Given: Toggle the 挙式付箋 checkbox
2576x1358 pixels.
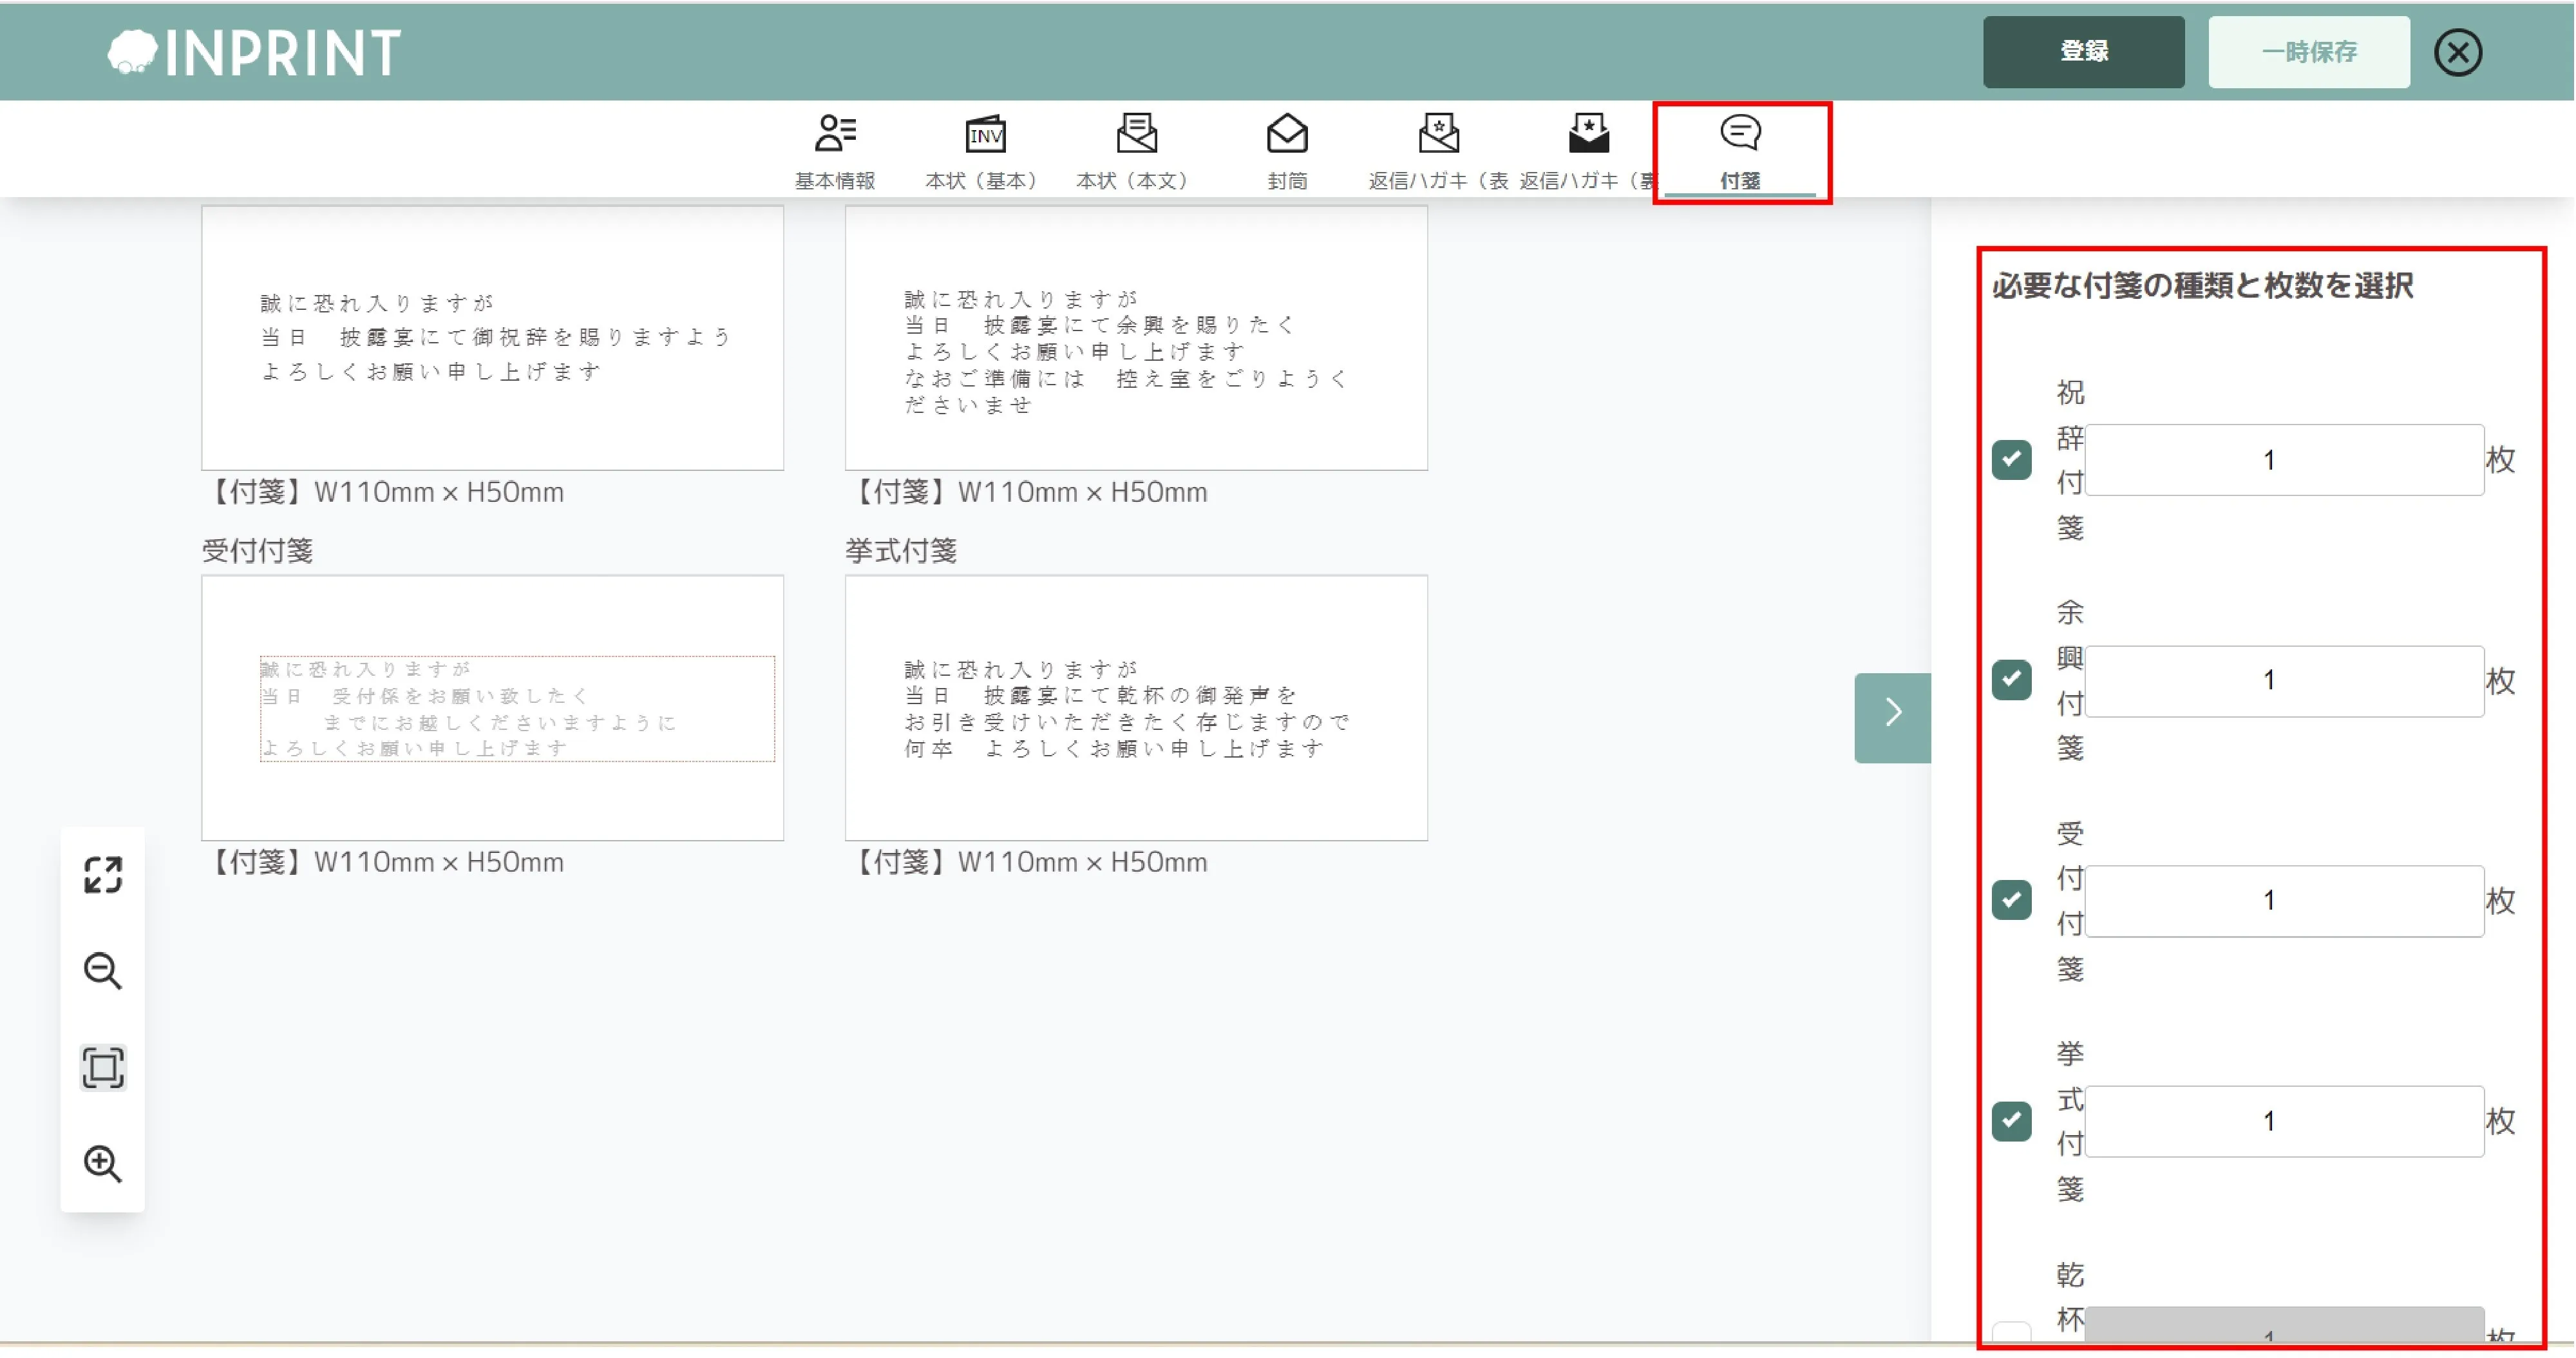Looking at the screenshot, I should coord(2011,1120).
